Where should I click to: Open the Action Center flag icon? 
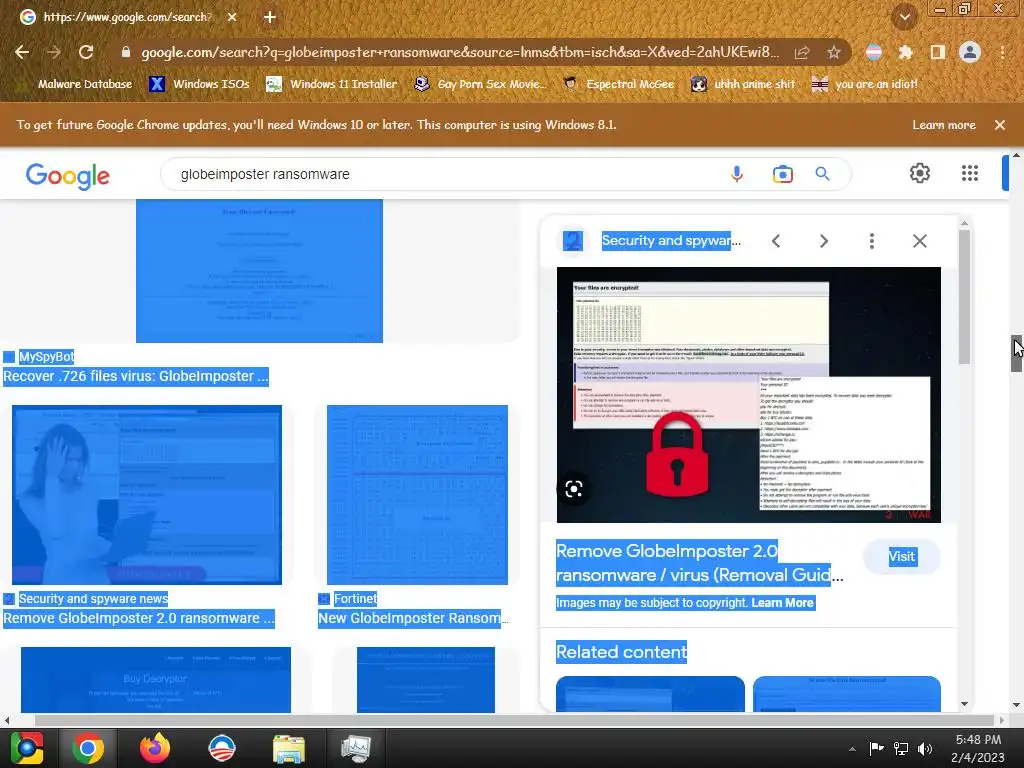pyautogui.click(x=876, y=749)
